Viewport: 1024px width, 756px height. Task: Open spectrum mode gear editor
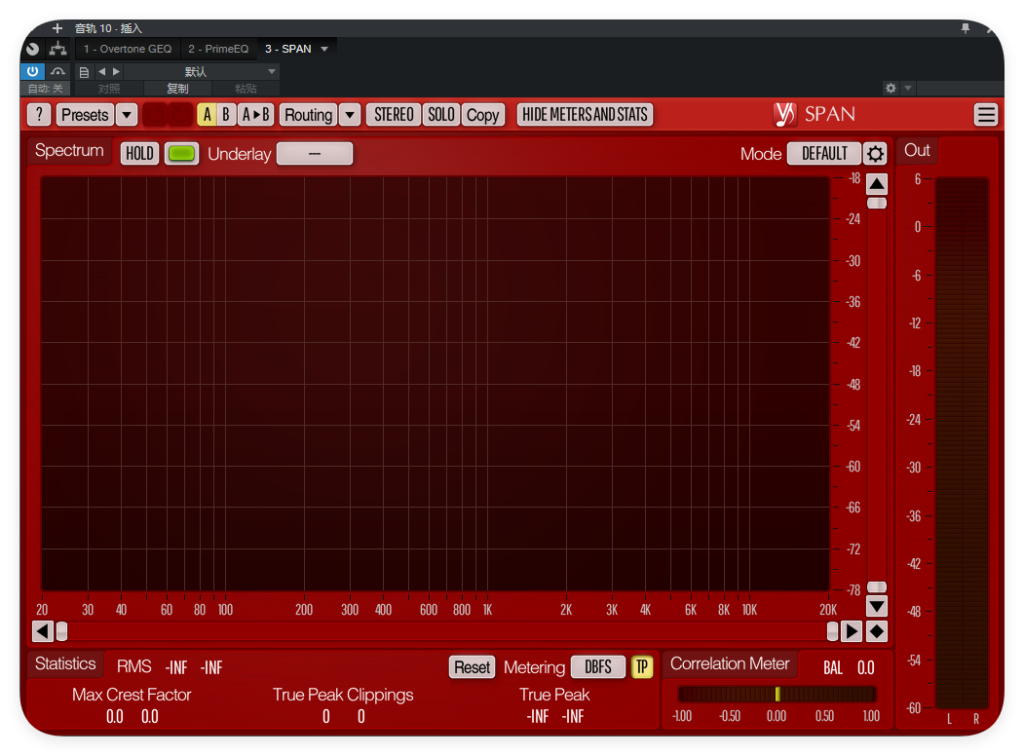(x=876, y=153)
